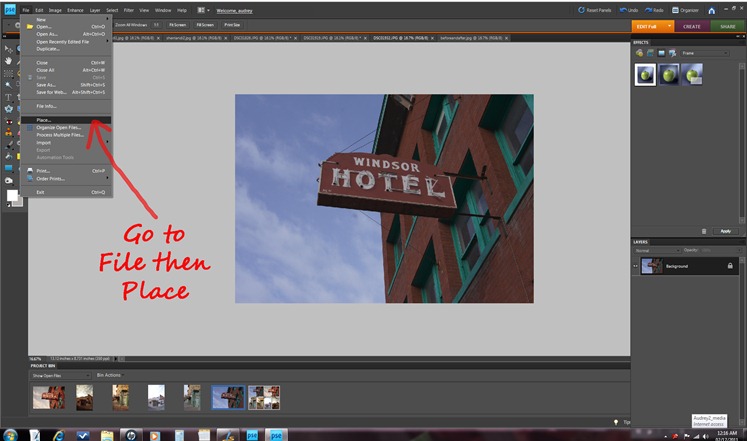Switch to the CREATE tab
747x441 pixels.
[x=691, y=26]
